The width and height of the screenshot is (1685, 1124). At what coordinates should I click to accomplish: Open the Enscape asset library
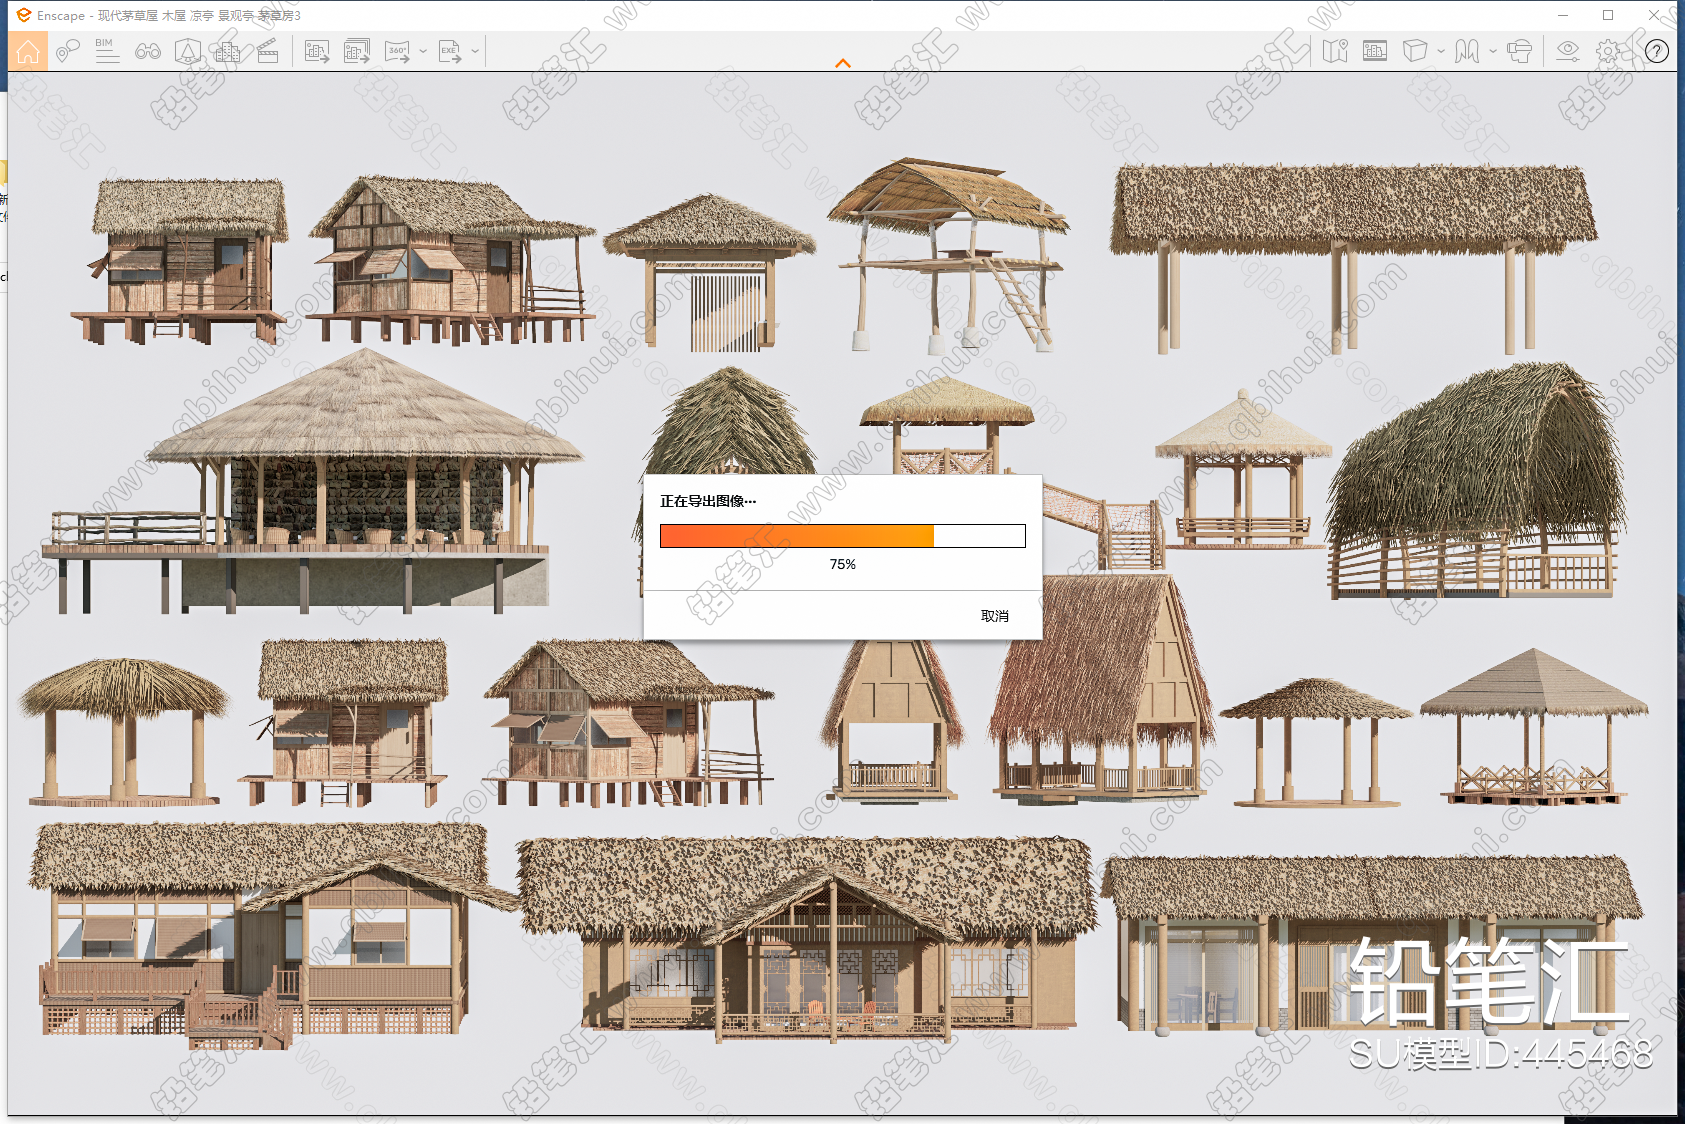pos(188,51)
